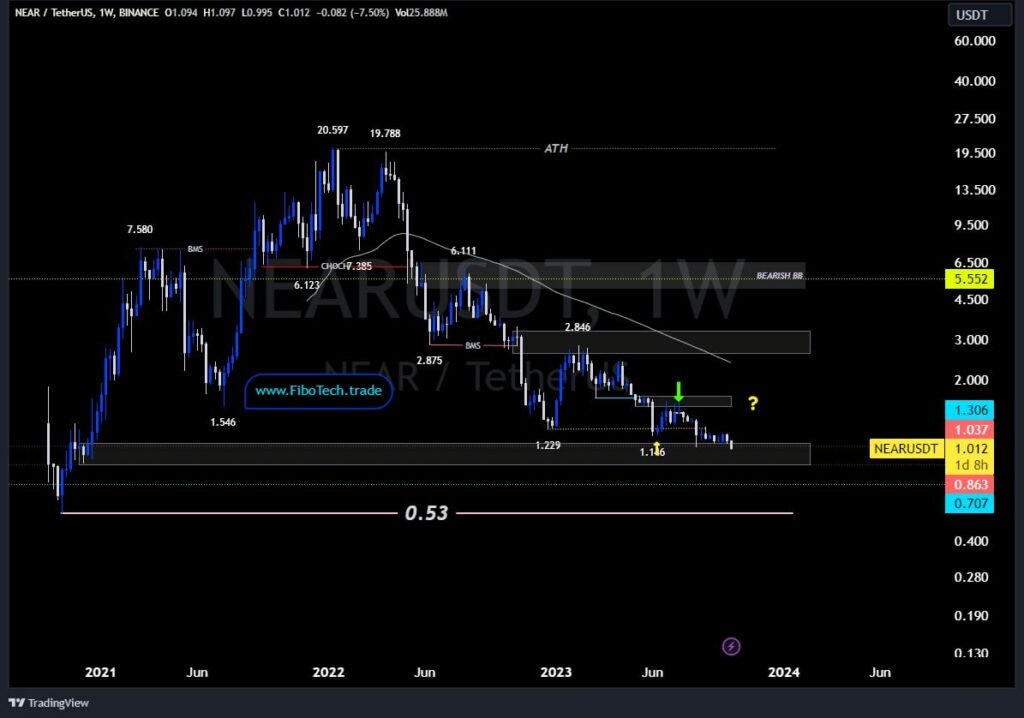Click the 7.580 swing high label

click(x=140, y=229)
